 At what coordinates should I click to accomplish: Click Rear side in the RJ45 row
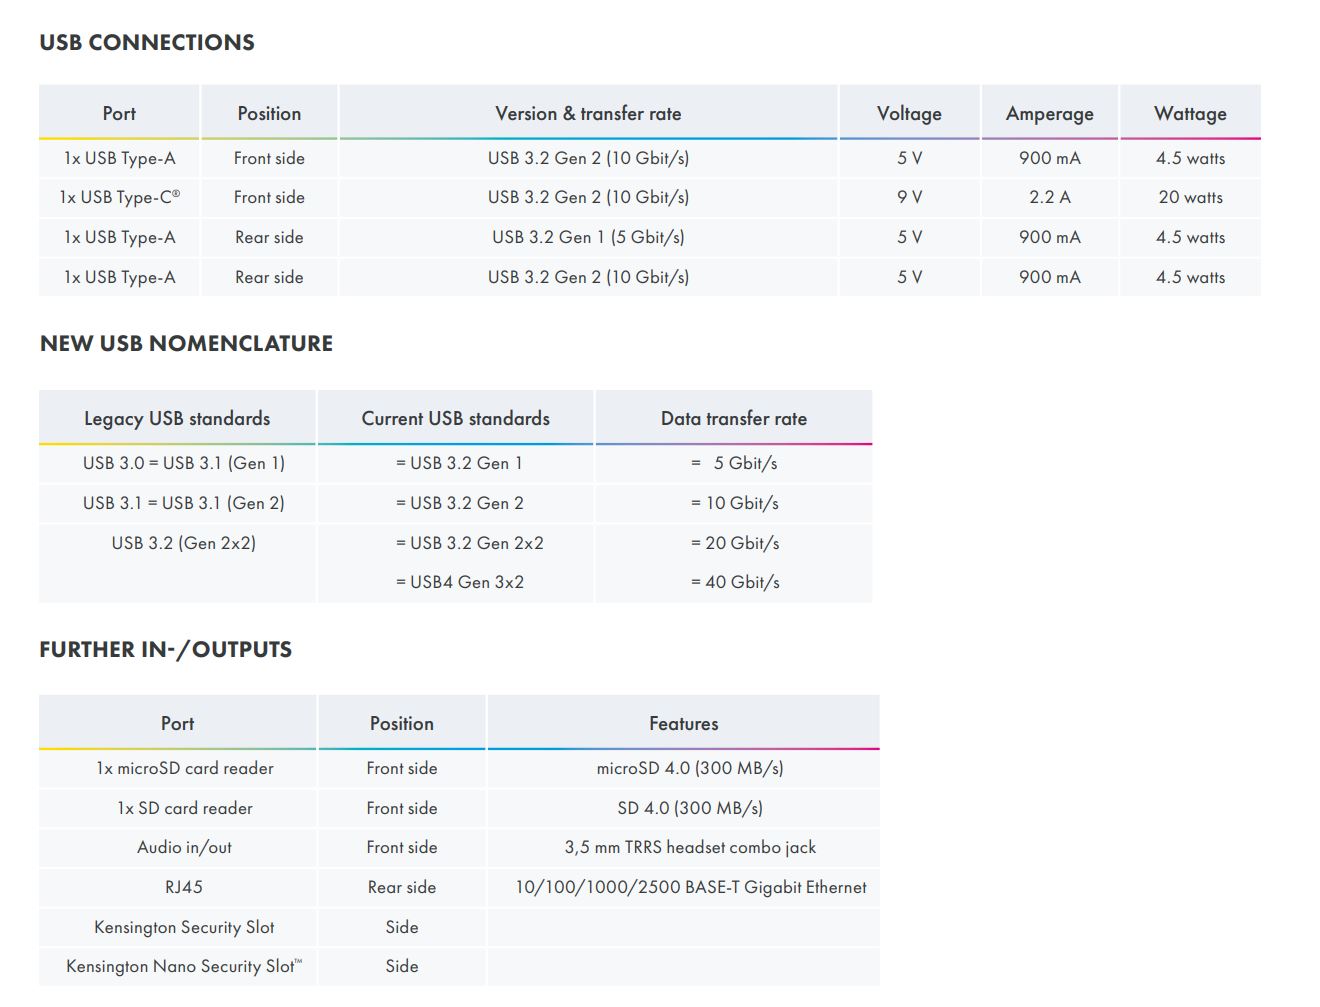point(402,887)
